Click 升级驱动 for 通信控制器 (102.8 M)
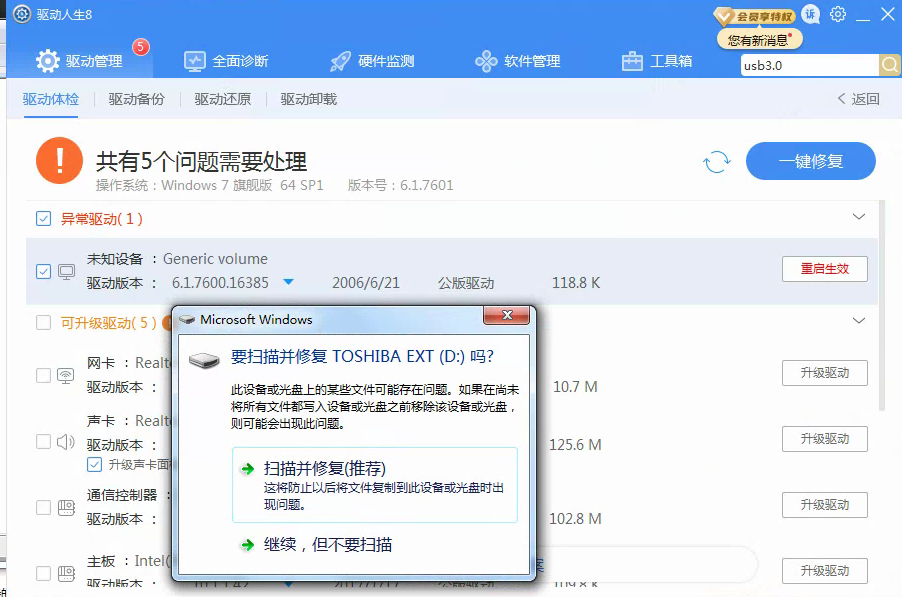 pyautogui.click(x=824, y=505)
